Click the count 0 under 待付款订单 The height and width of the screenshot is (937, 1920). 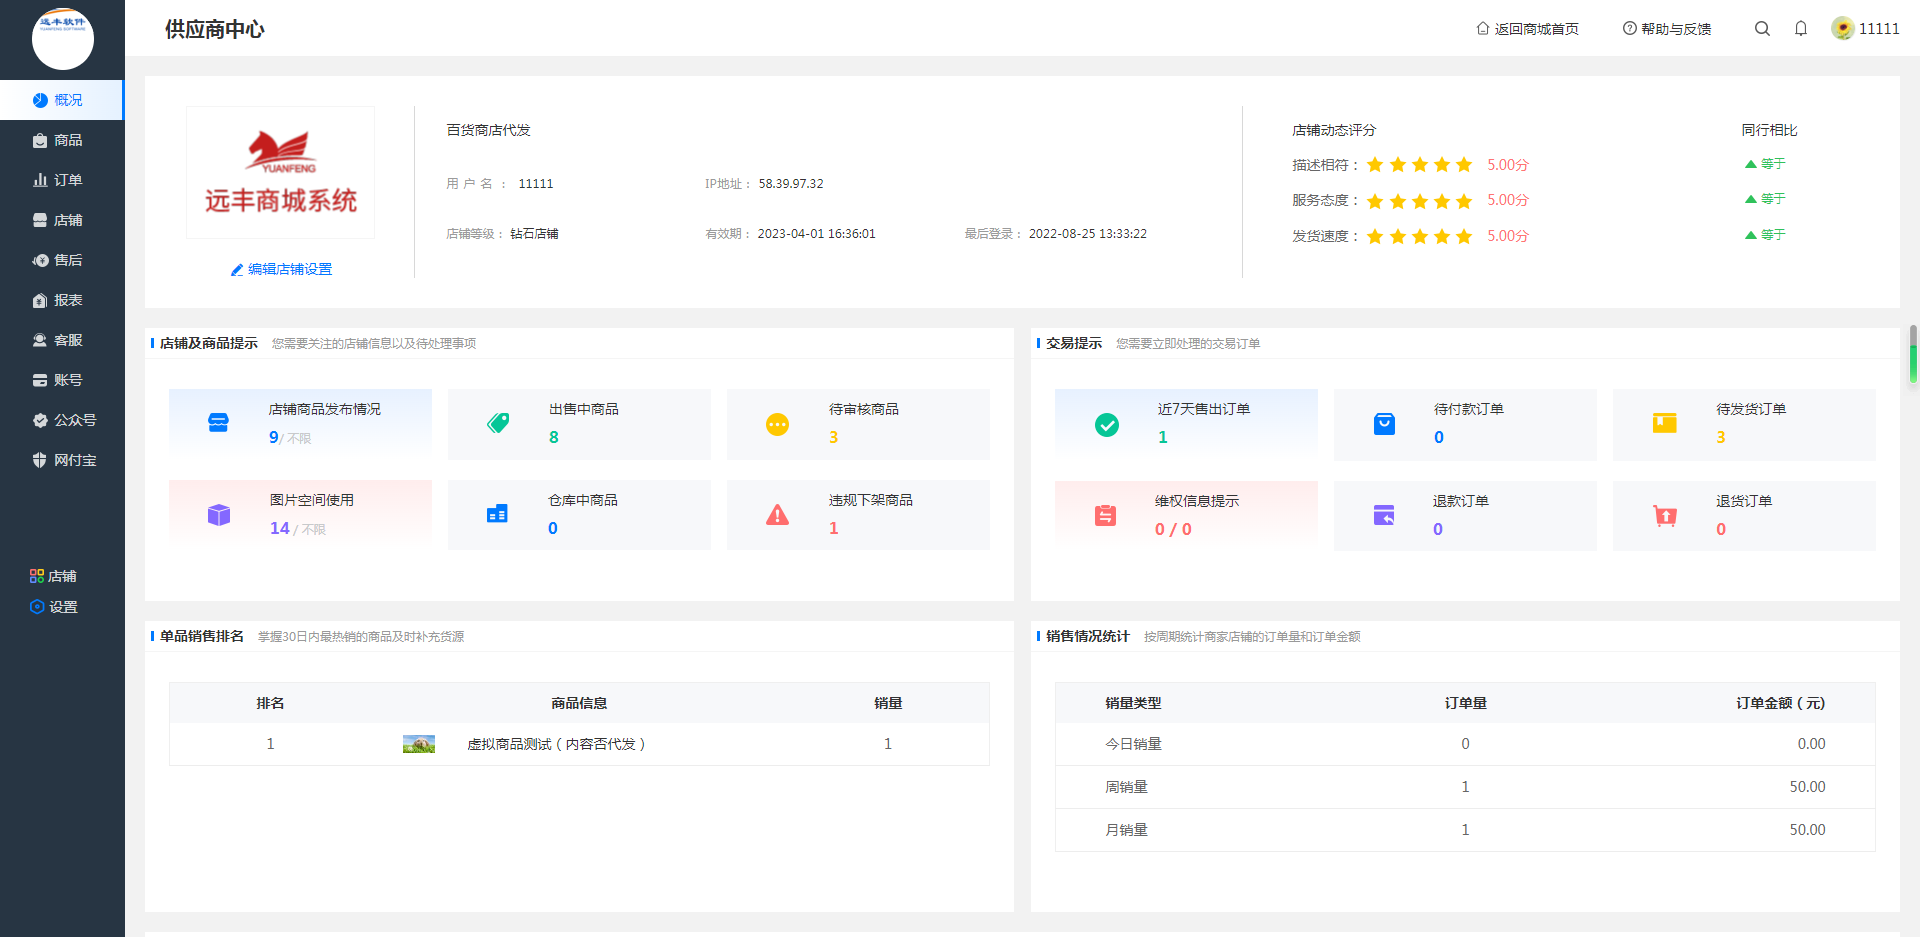1439,437
